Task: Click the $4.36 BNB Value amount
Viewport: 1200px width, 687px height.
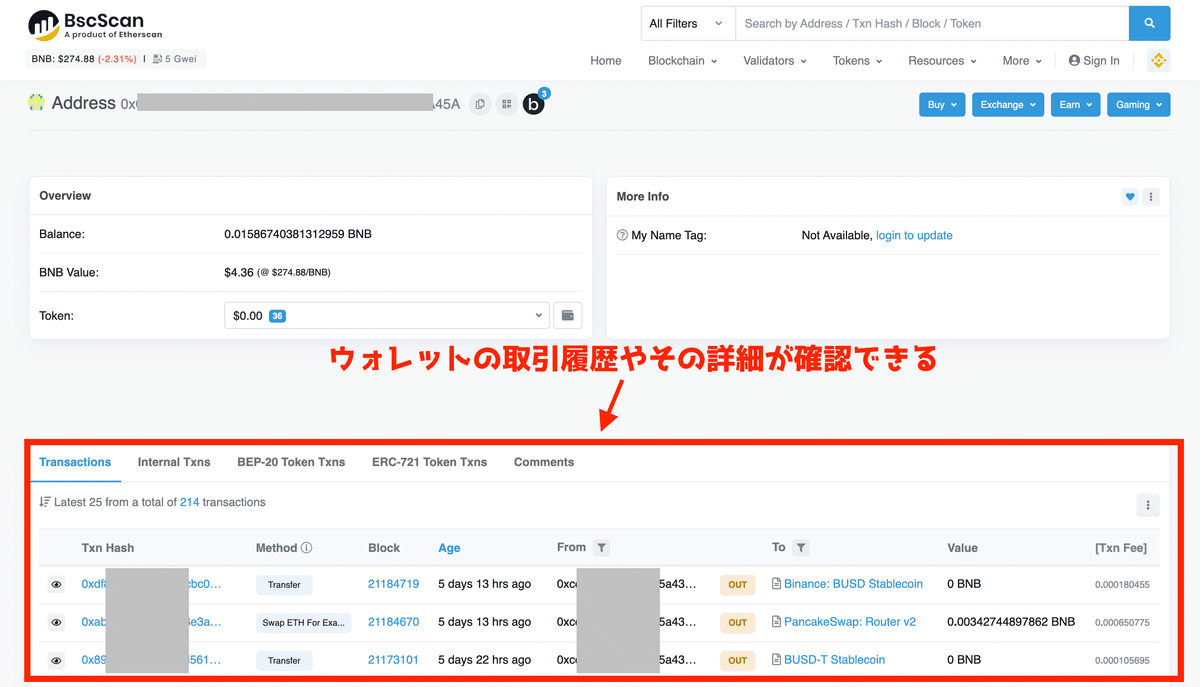Action: [238, 272]
